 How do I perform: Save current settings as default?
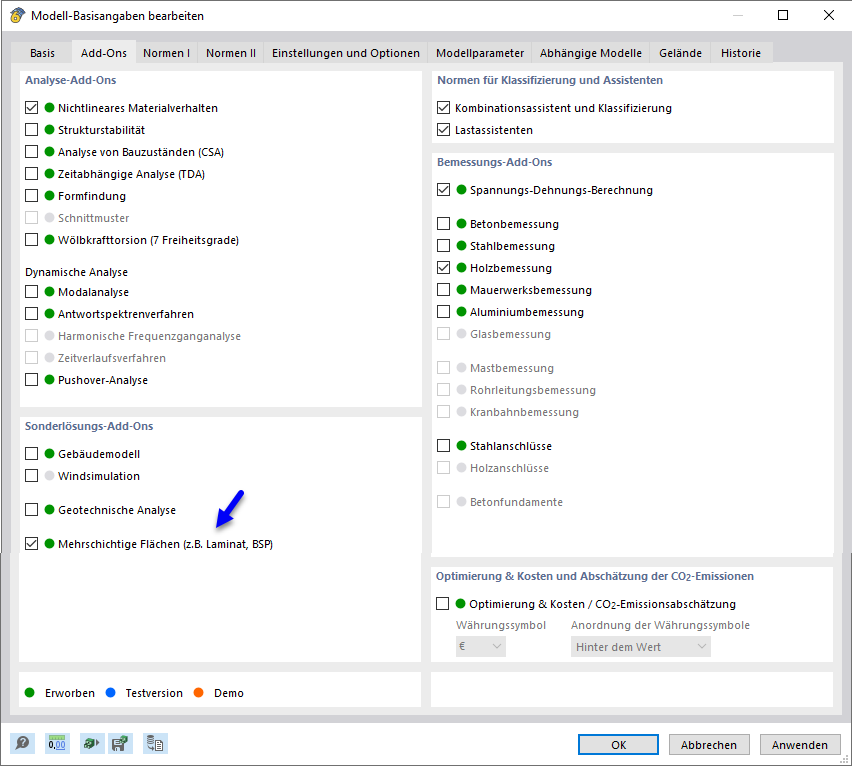120,743
